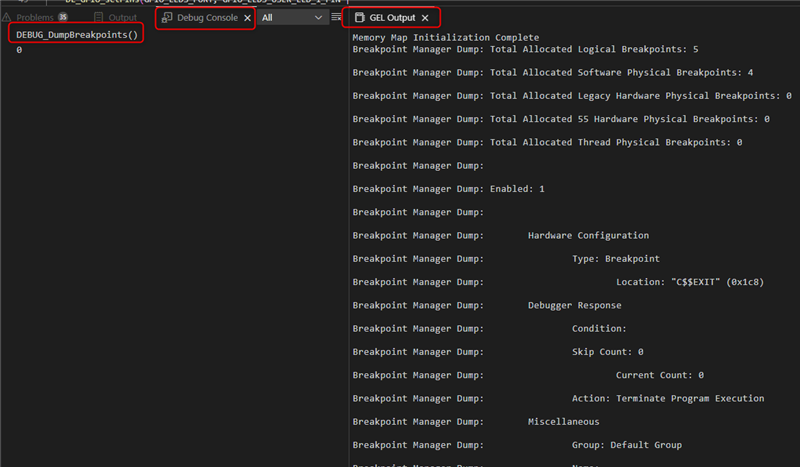Click '55 Hardware Physical Breakpoints: 0' line
Viewport: 800px width, 467px height.
[x=561, y=119]
